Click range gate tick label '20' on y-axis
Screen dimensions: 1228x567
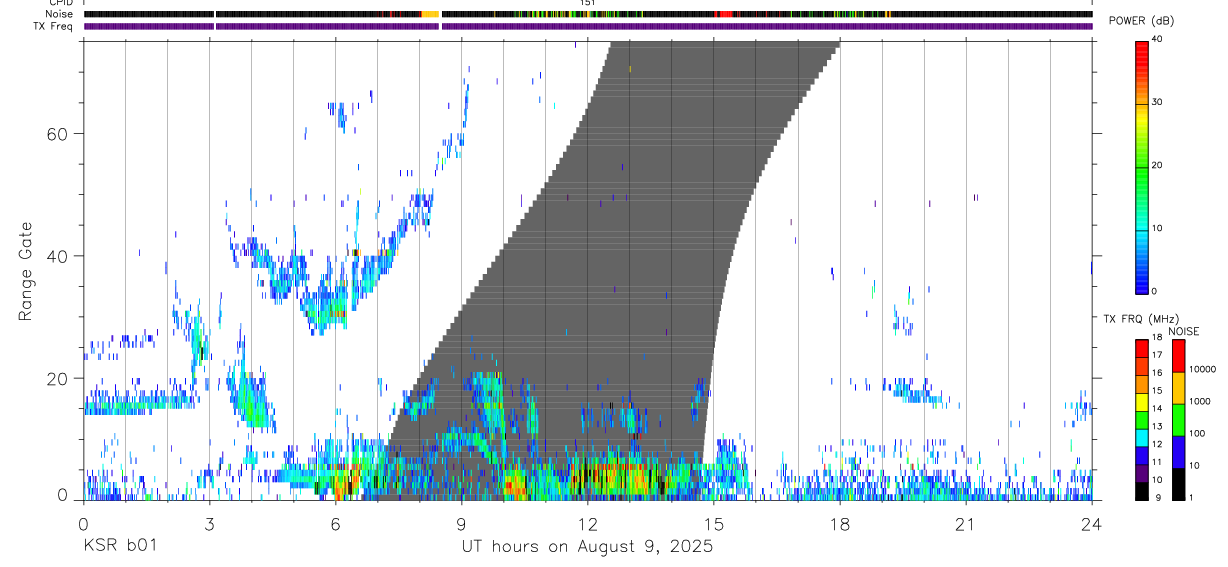point(59,379)
